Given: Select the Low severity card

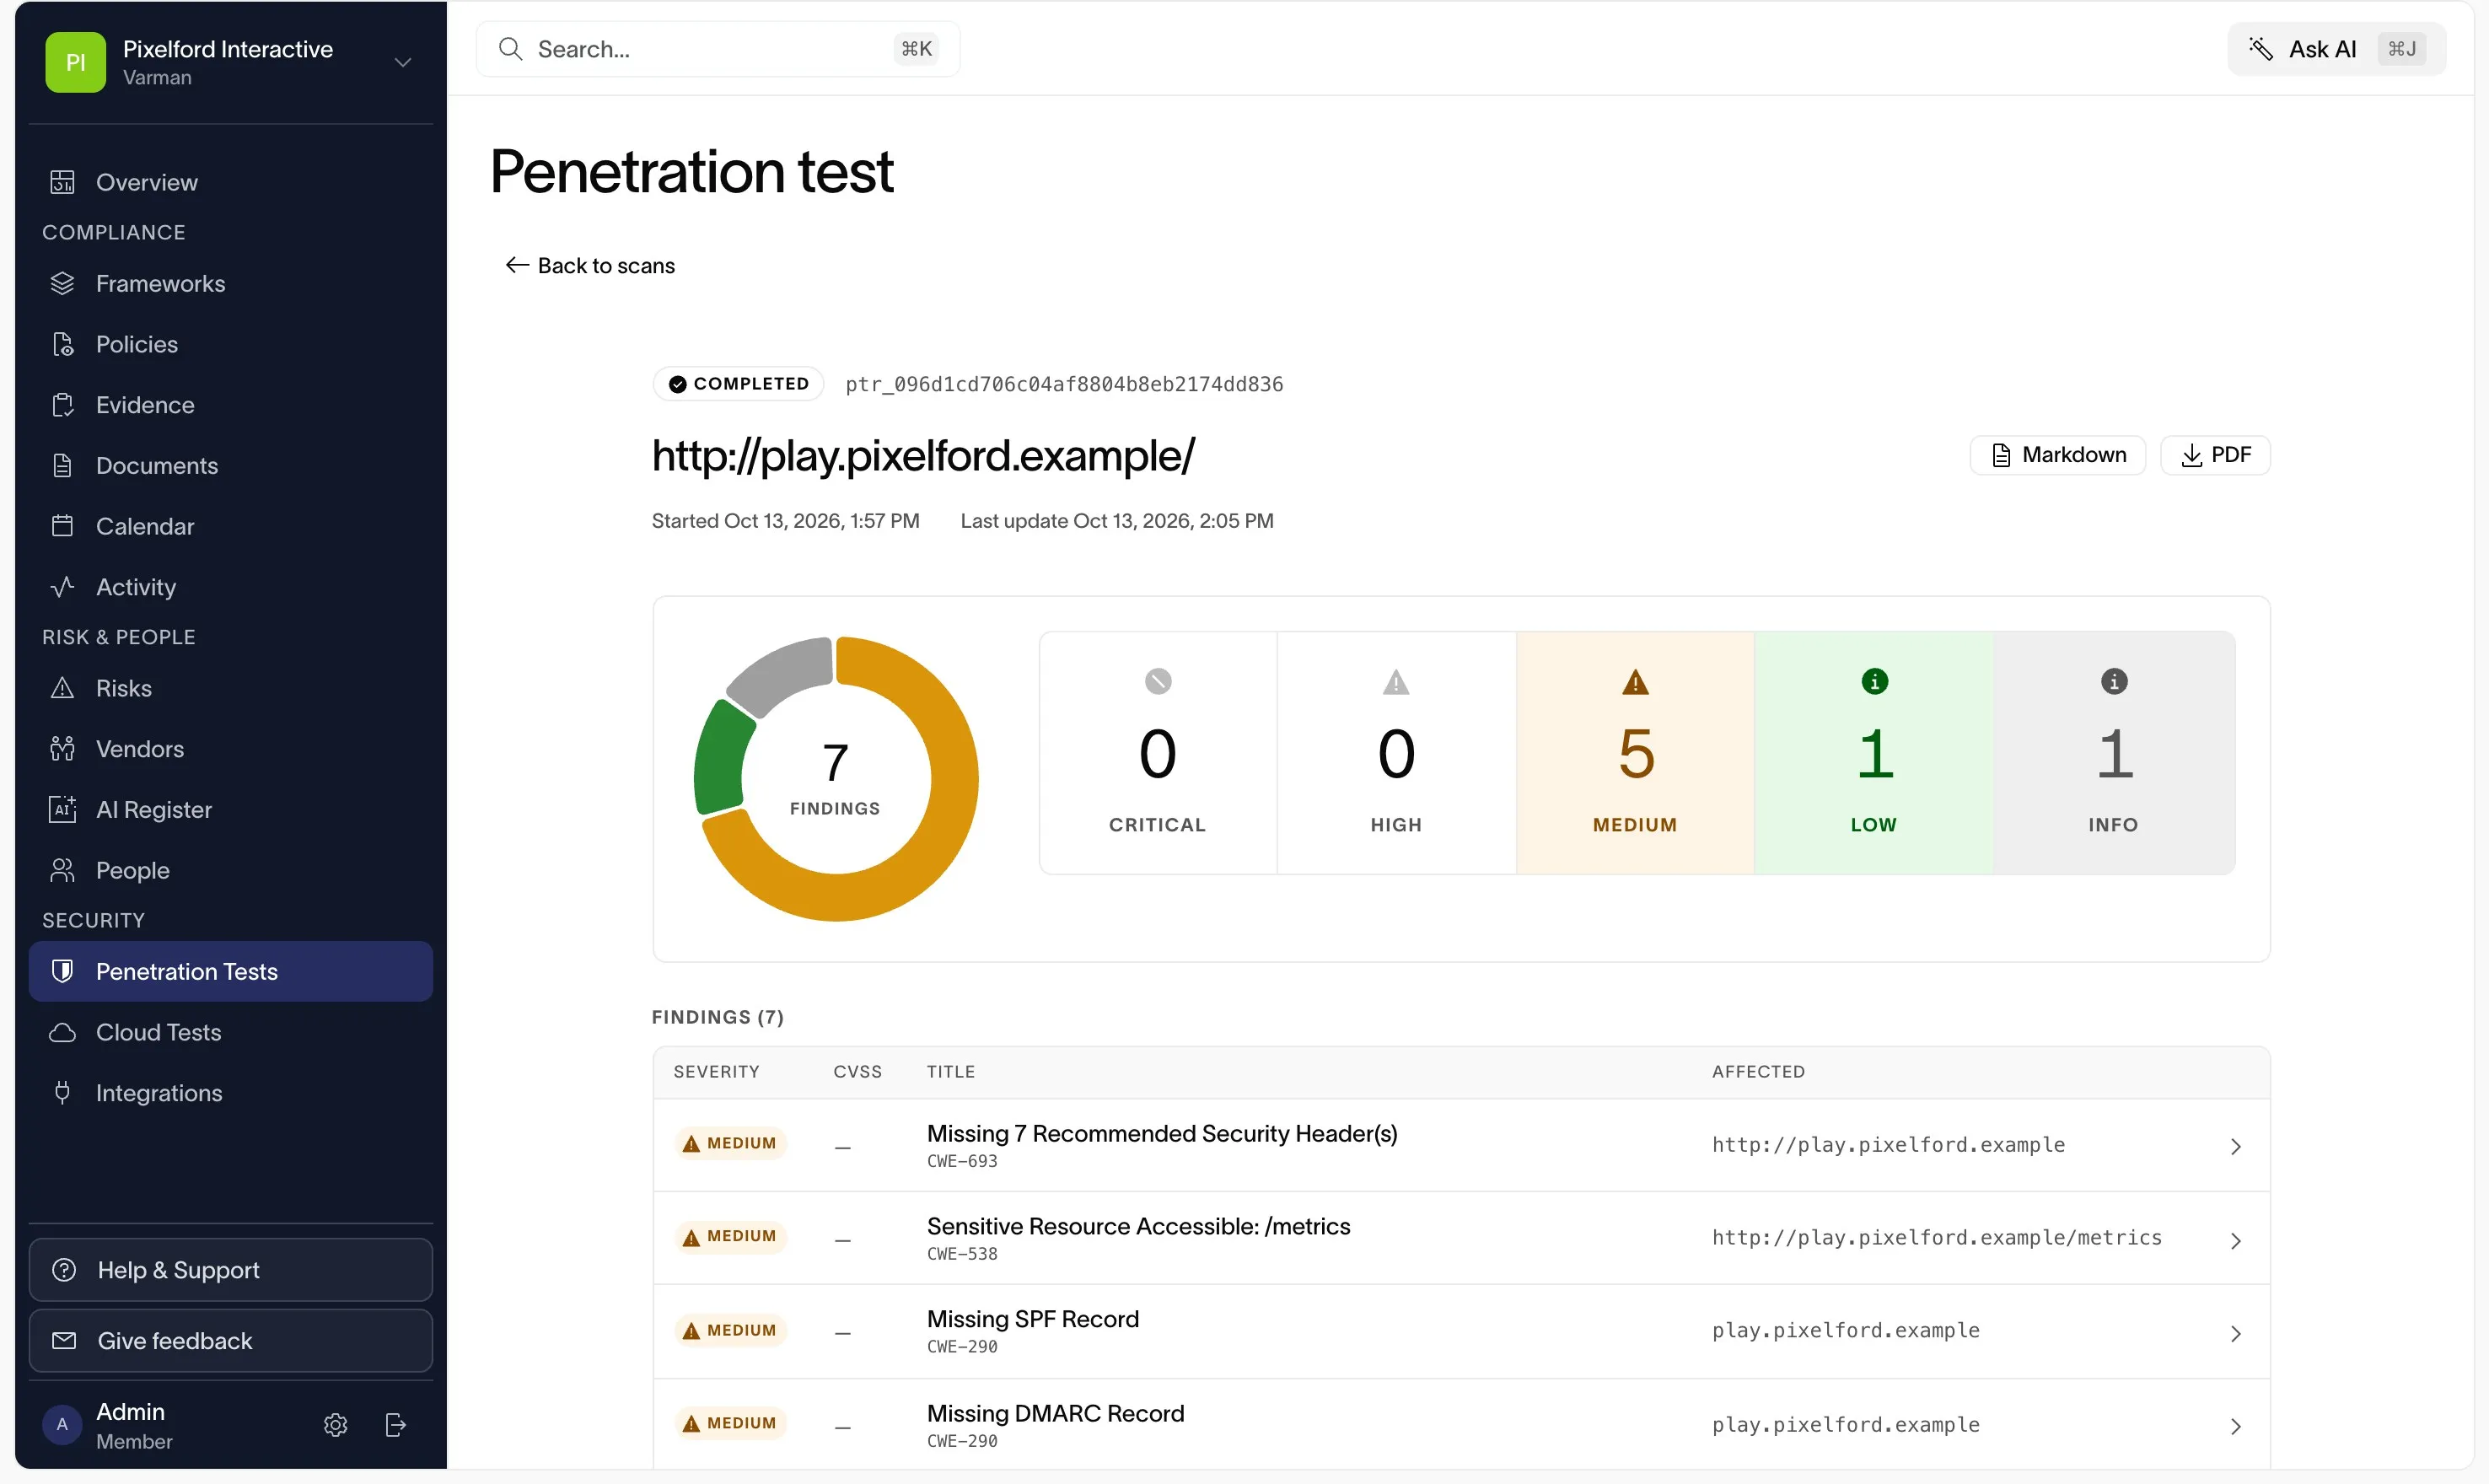Looking at the screenshot, I should (x=1874, y=753).
